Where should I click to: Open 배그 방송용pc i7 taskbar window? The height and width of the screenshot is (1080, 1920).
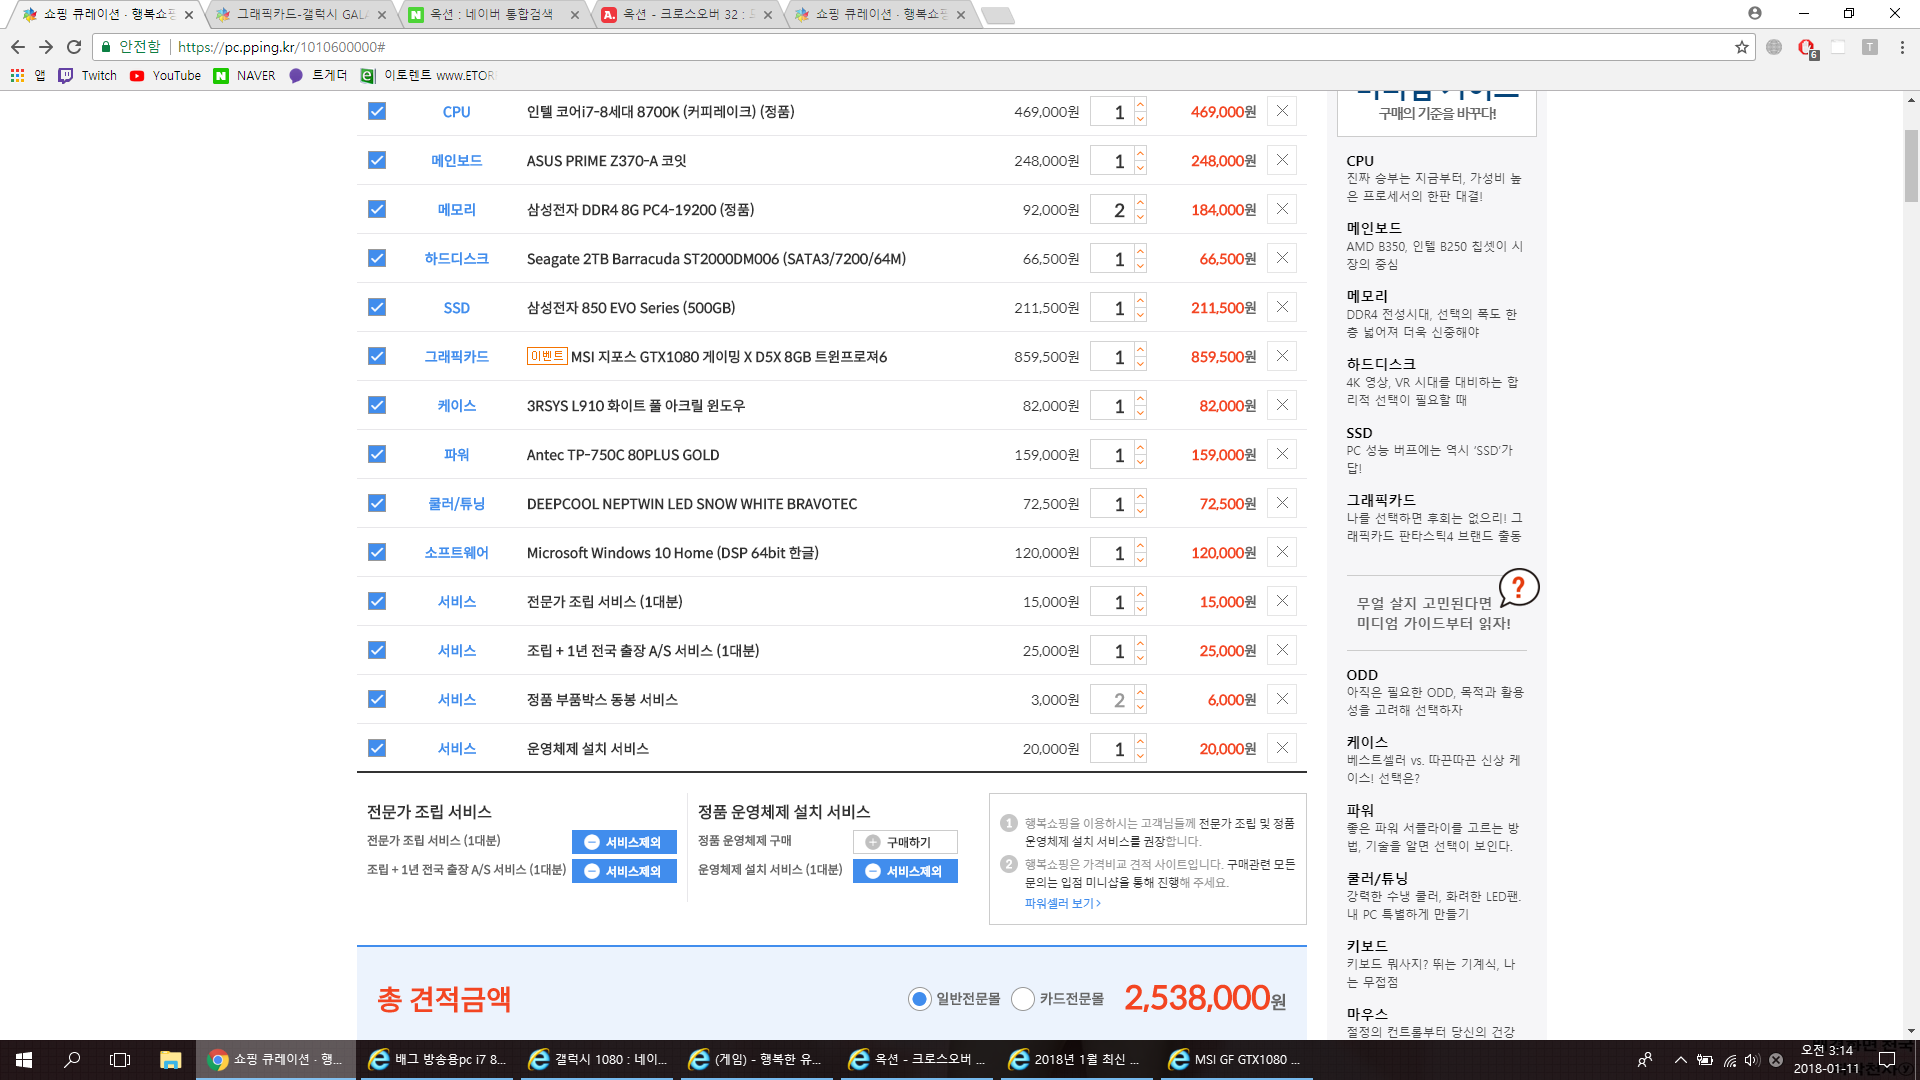tap(437, 1059)
